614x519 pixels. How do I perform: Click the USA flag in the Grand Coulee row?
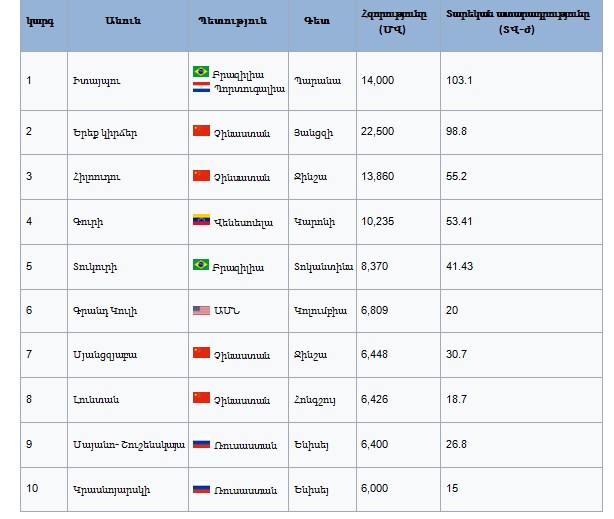pyautogui.click(x=201, y=311)
